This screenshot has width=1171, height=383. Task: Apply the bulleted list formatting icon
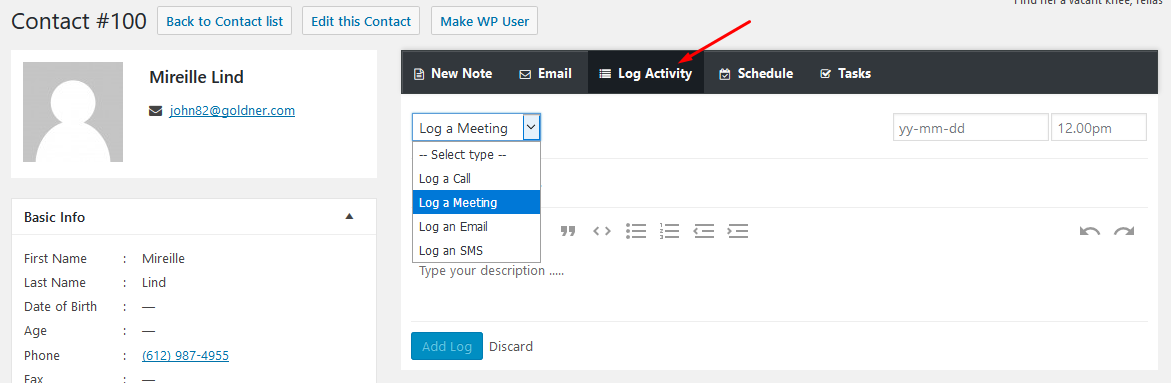pyautogui.click(x=636, y=231)
